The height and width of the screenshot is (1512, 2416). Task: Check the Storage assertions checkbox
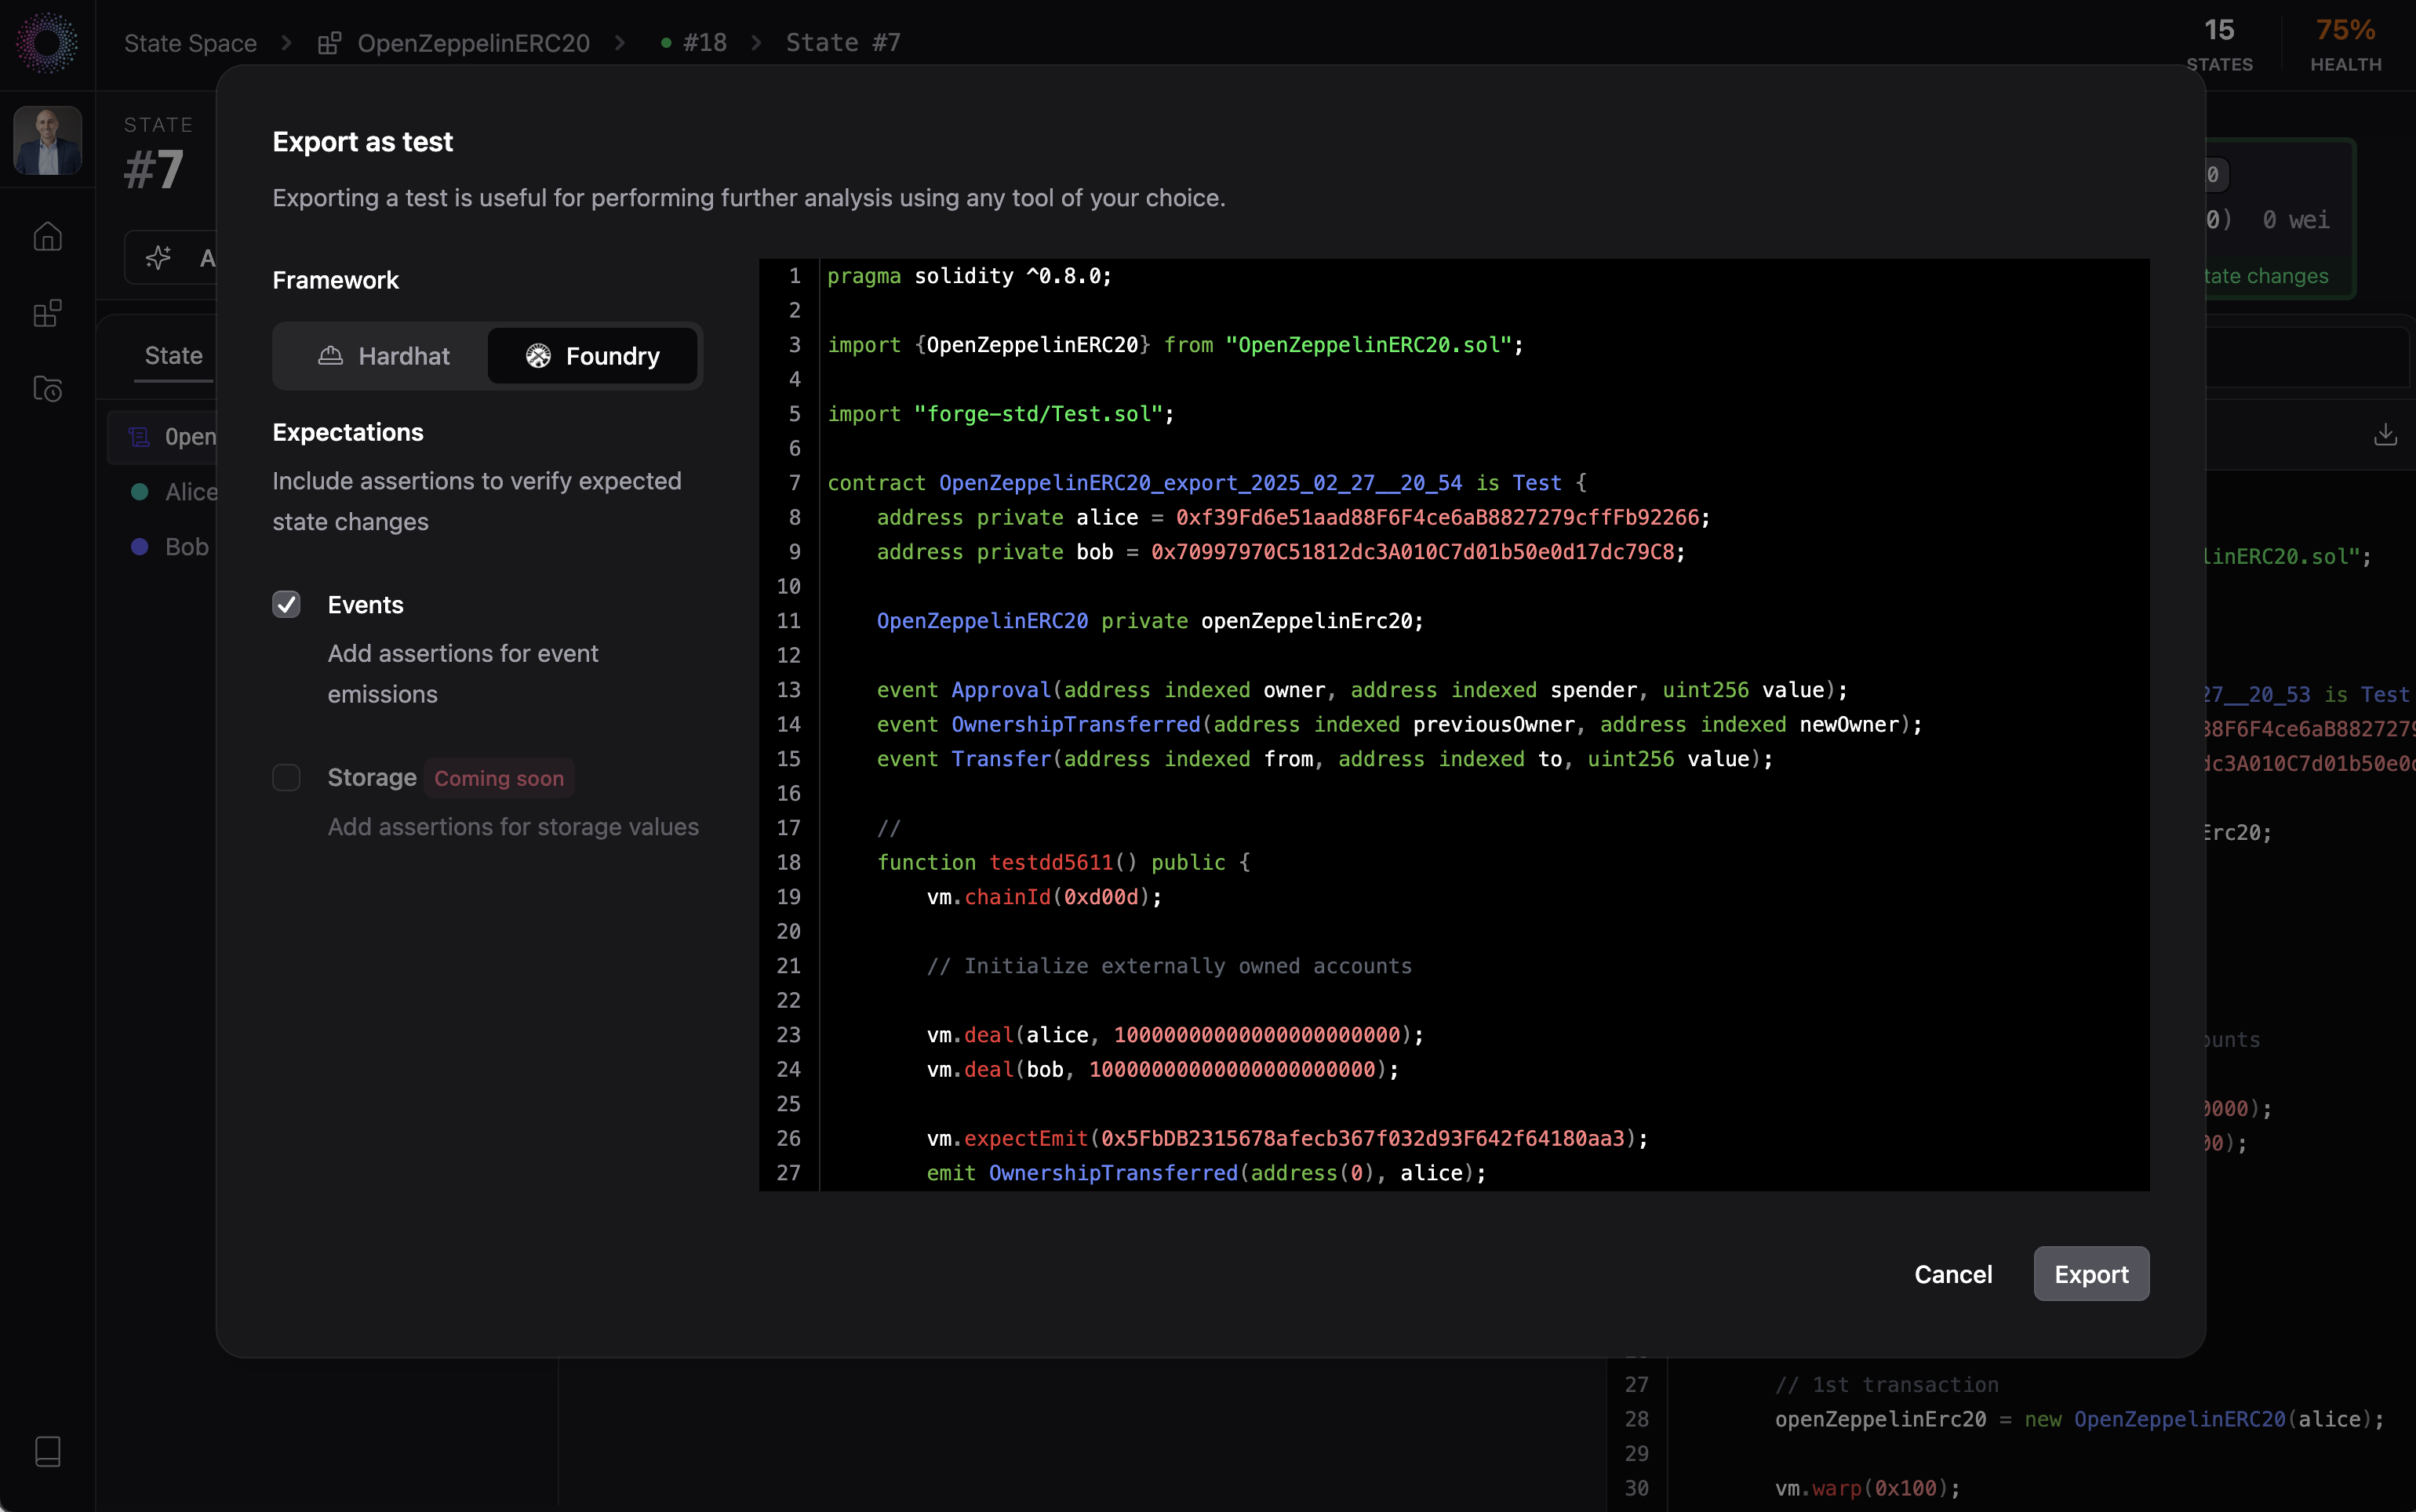coord(286,777)
